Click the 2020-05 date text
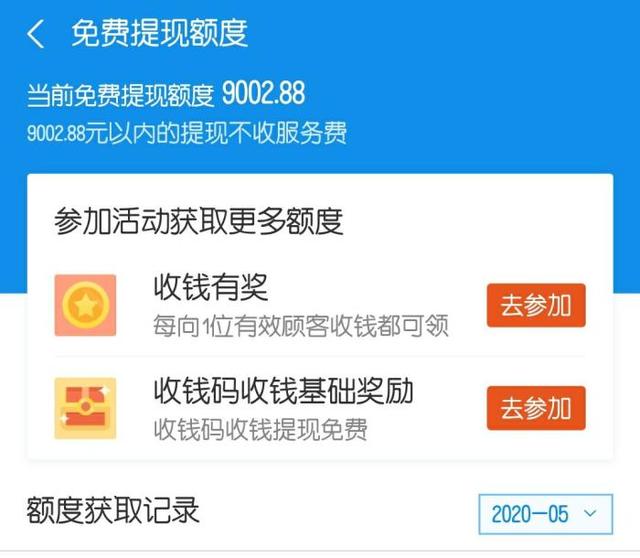This screenshot has width=640, height=558. point(530,514)
